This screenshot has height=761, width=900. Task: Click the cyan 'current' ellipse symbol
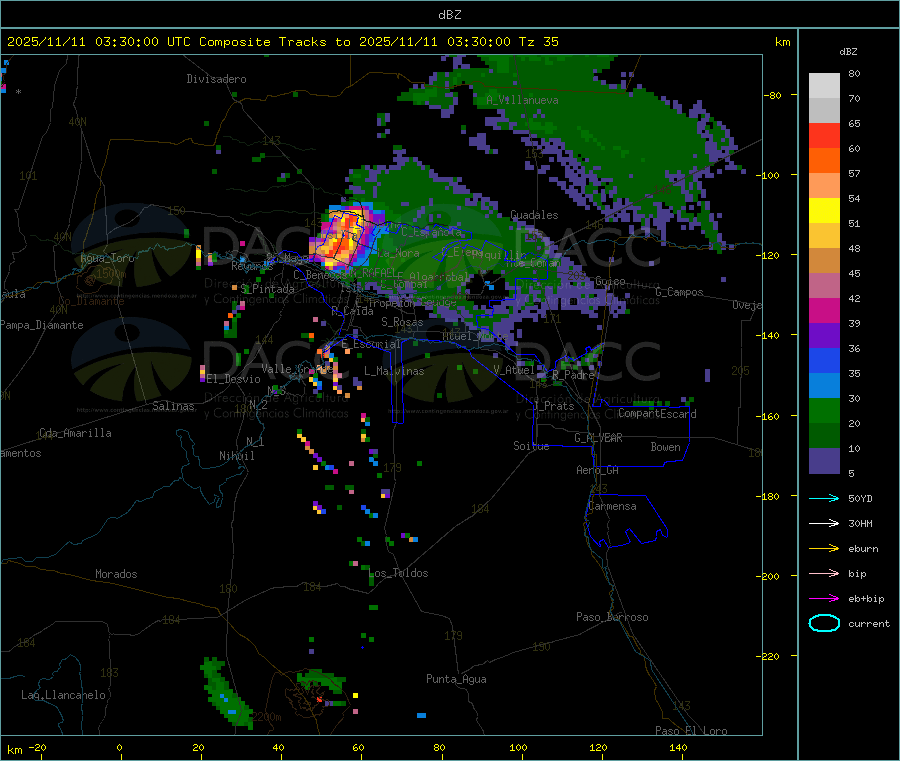coord(824,623)
